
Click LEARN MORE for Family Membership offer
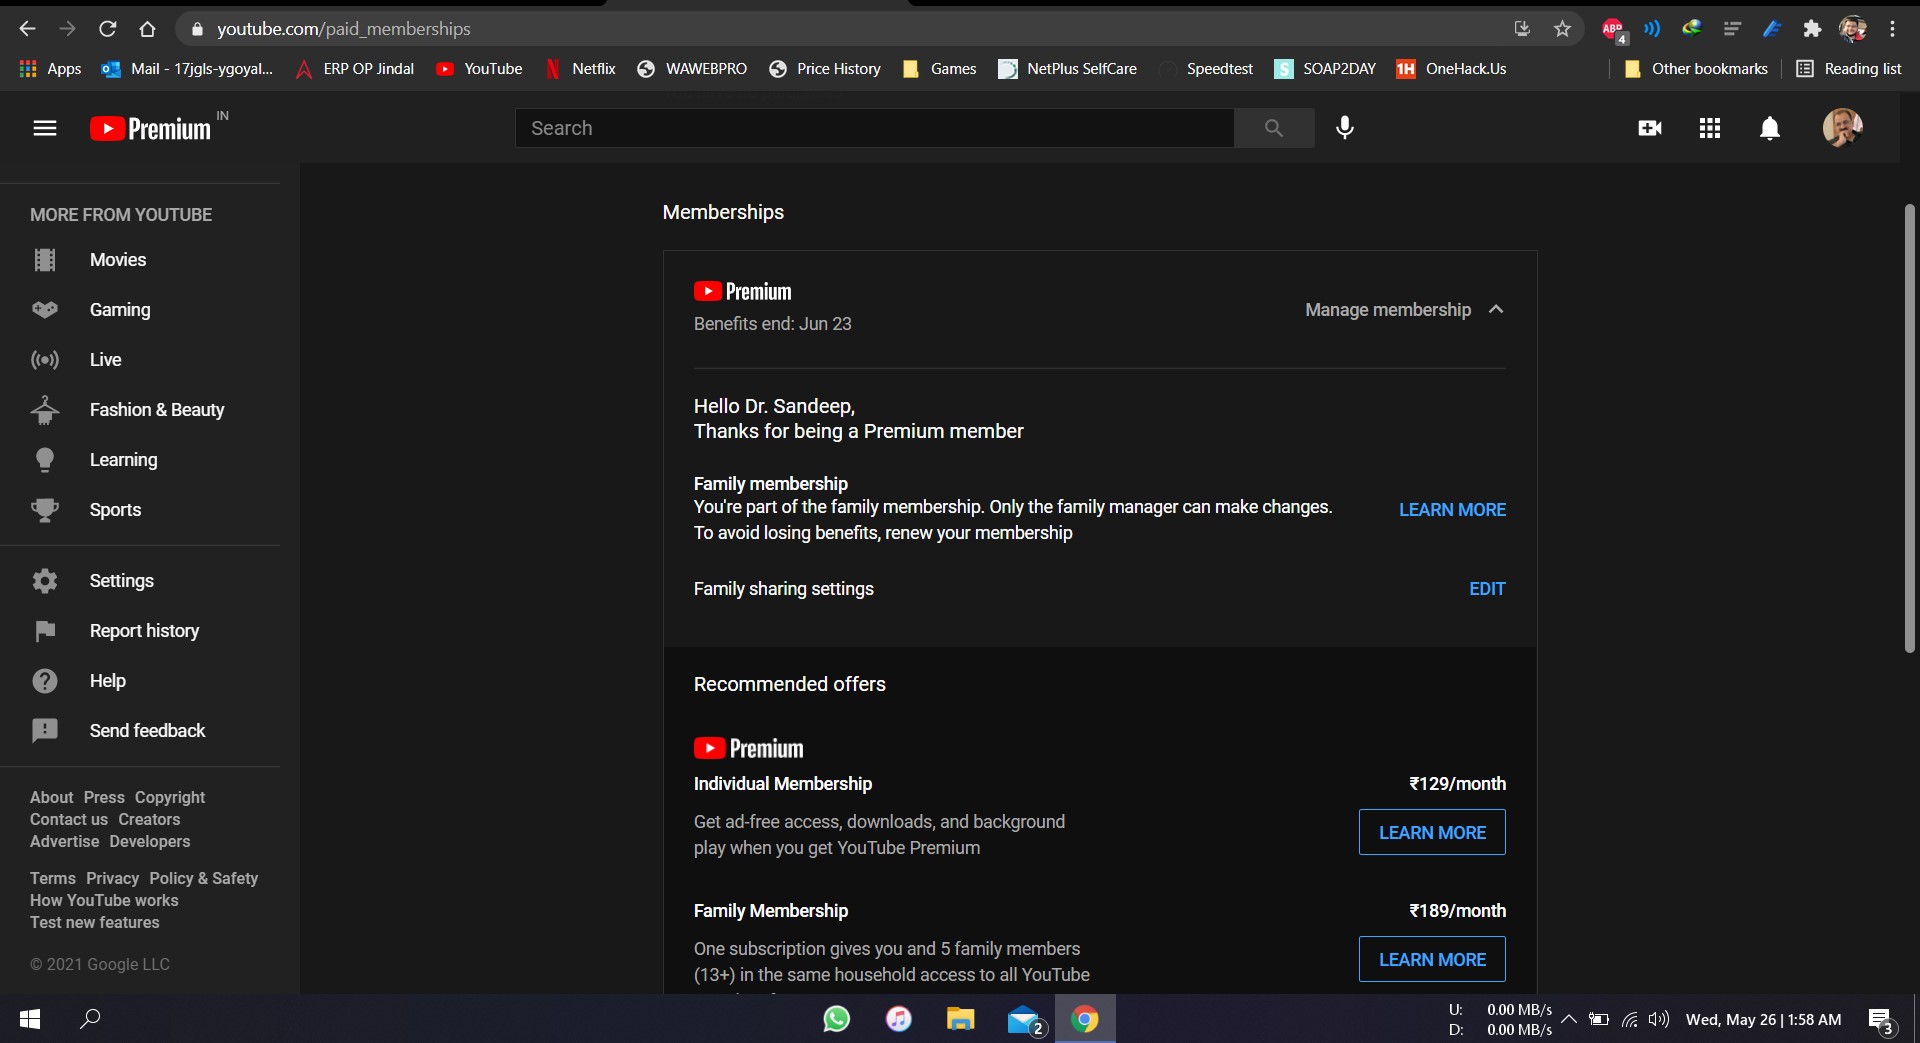click(x=1431, y=959)
